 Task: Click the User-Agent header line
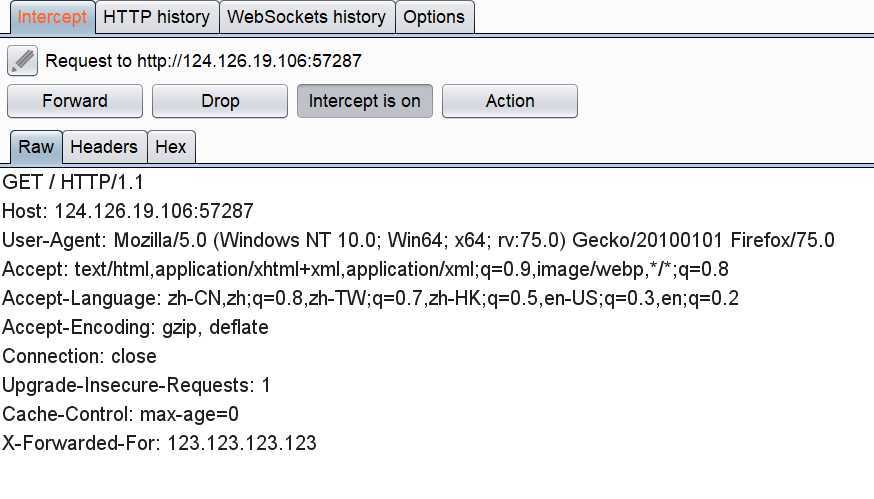(418, 240)
